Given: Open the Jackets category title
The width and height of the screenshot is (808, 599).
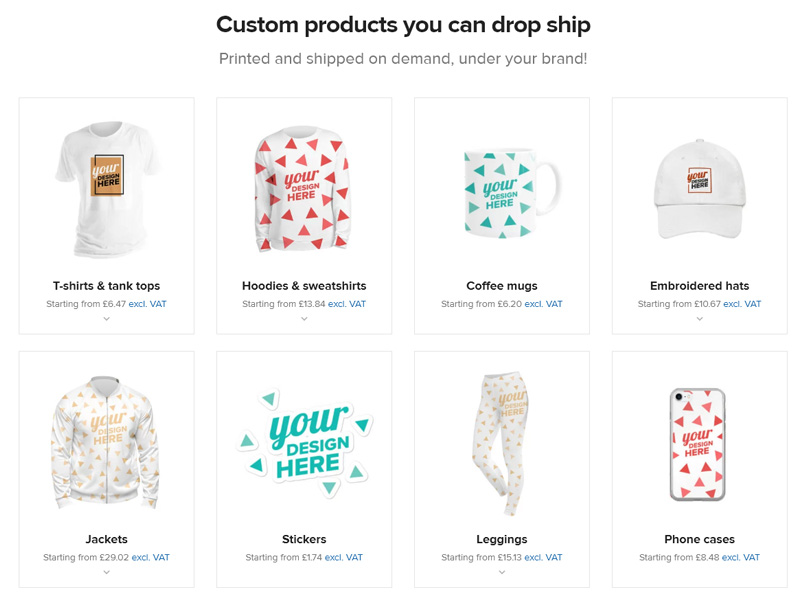Looking at the screenshot, I should tap(106, 539).
